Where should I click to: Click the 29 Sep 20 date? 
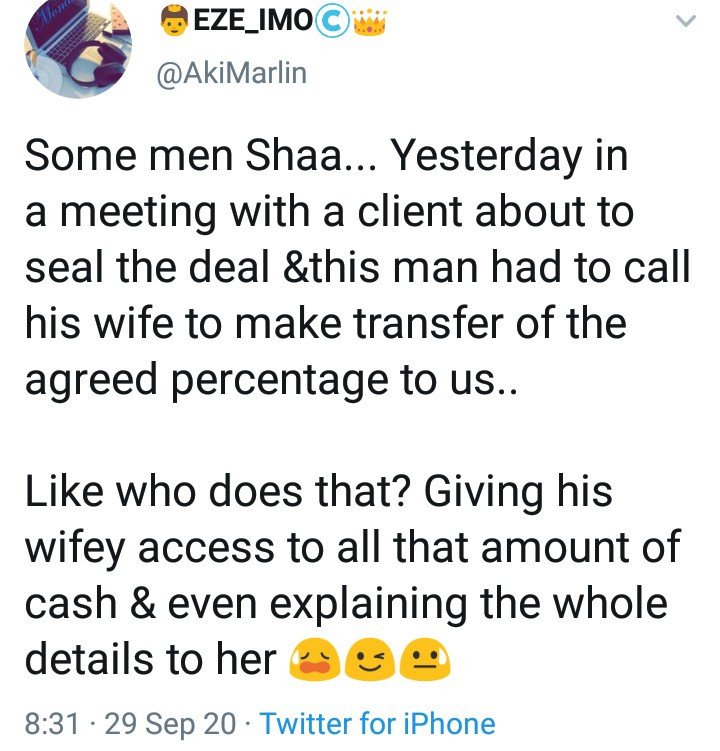(x=170, y=724)
